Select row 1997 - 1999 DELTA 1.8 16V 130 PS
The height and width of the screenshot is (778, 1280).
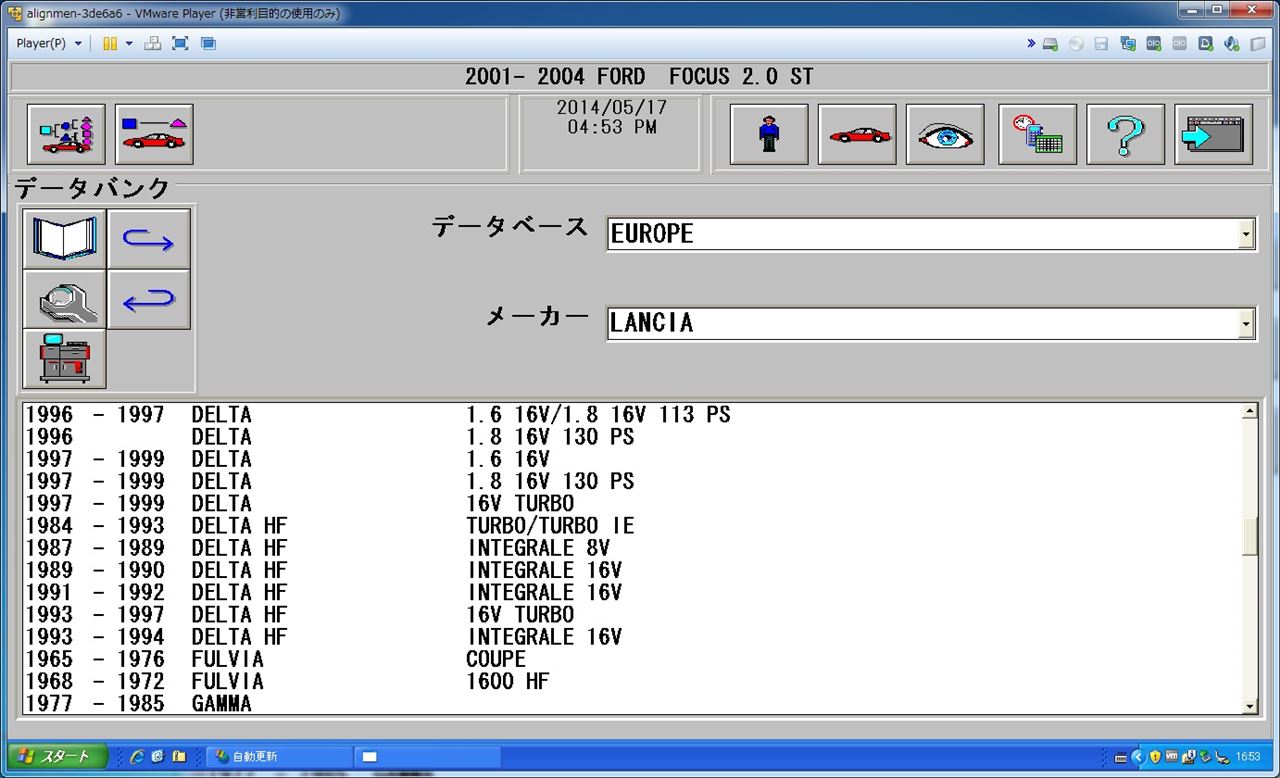point(631,481)
